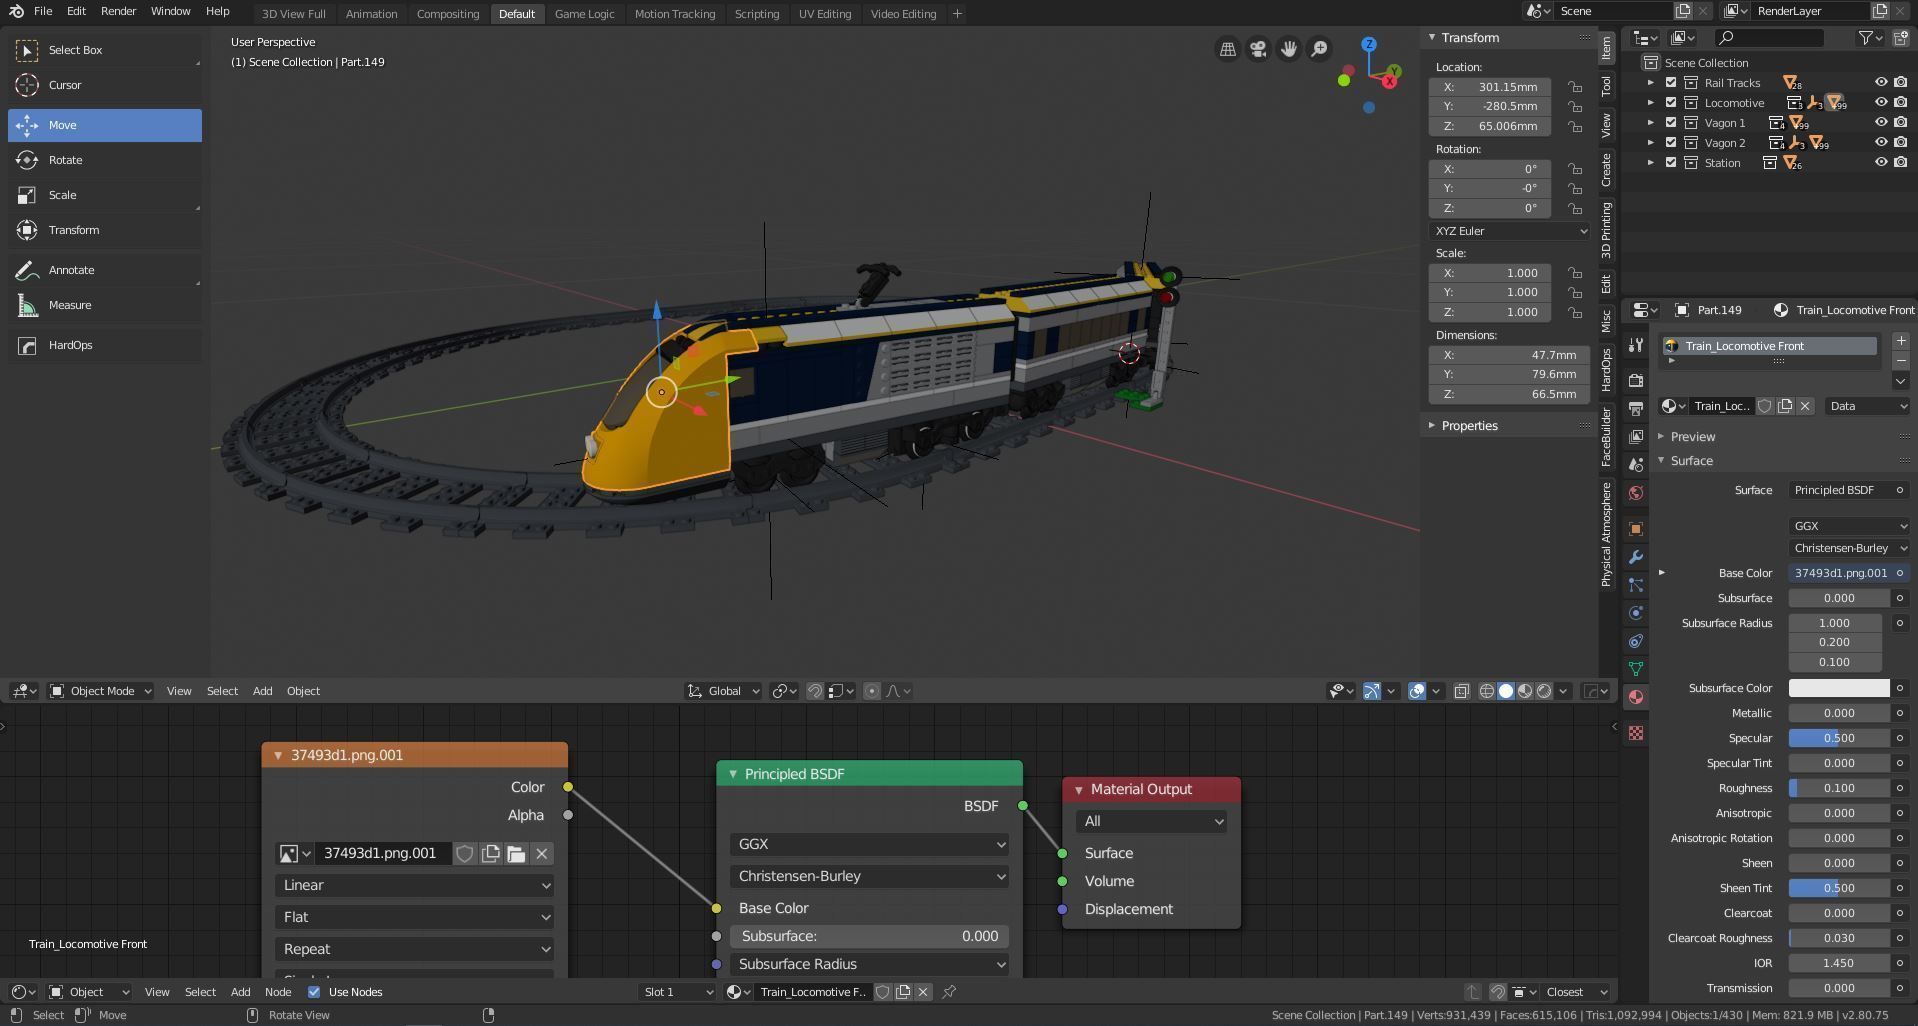Open the XYZ Euler rotation mode dropdown
The height and width of the screenshot is (1026, 1918).
(x=1509, y=231)
